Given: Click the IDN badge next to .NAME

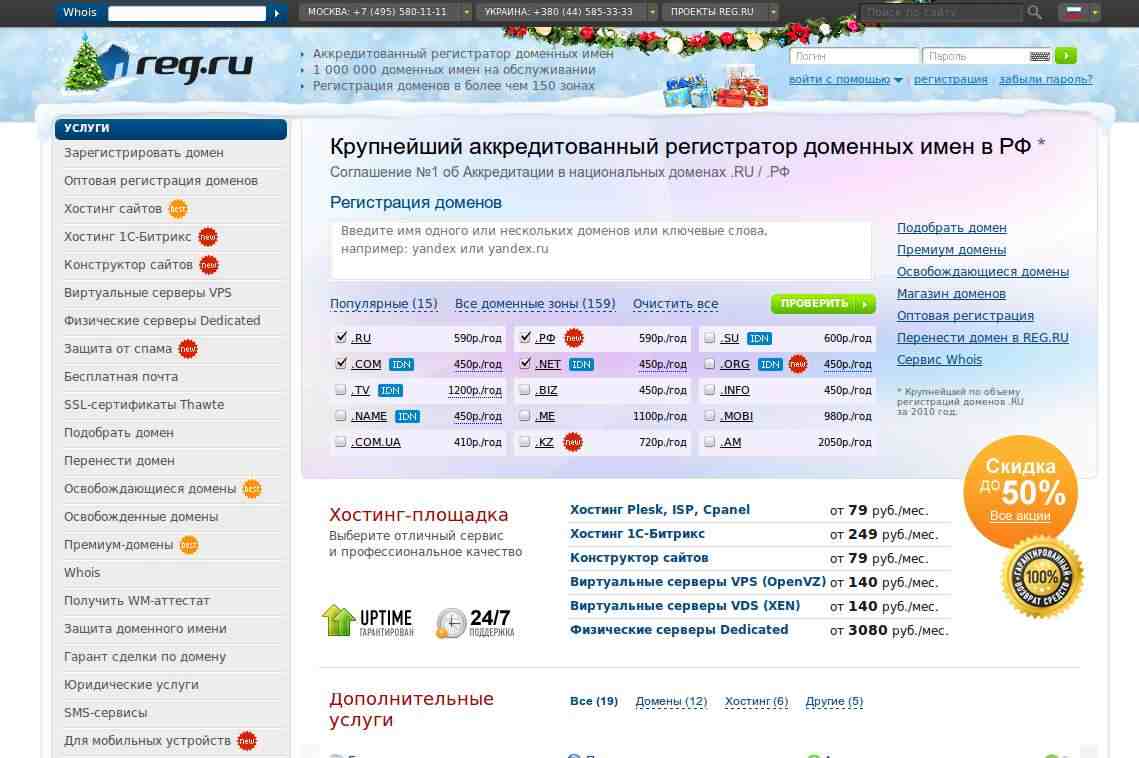Looking at the screenshot, I should [x=407, y=416].
